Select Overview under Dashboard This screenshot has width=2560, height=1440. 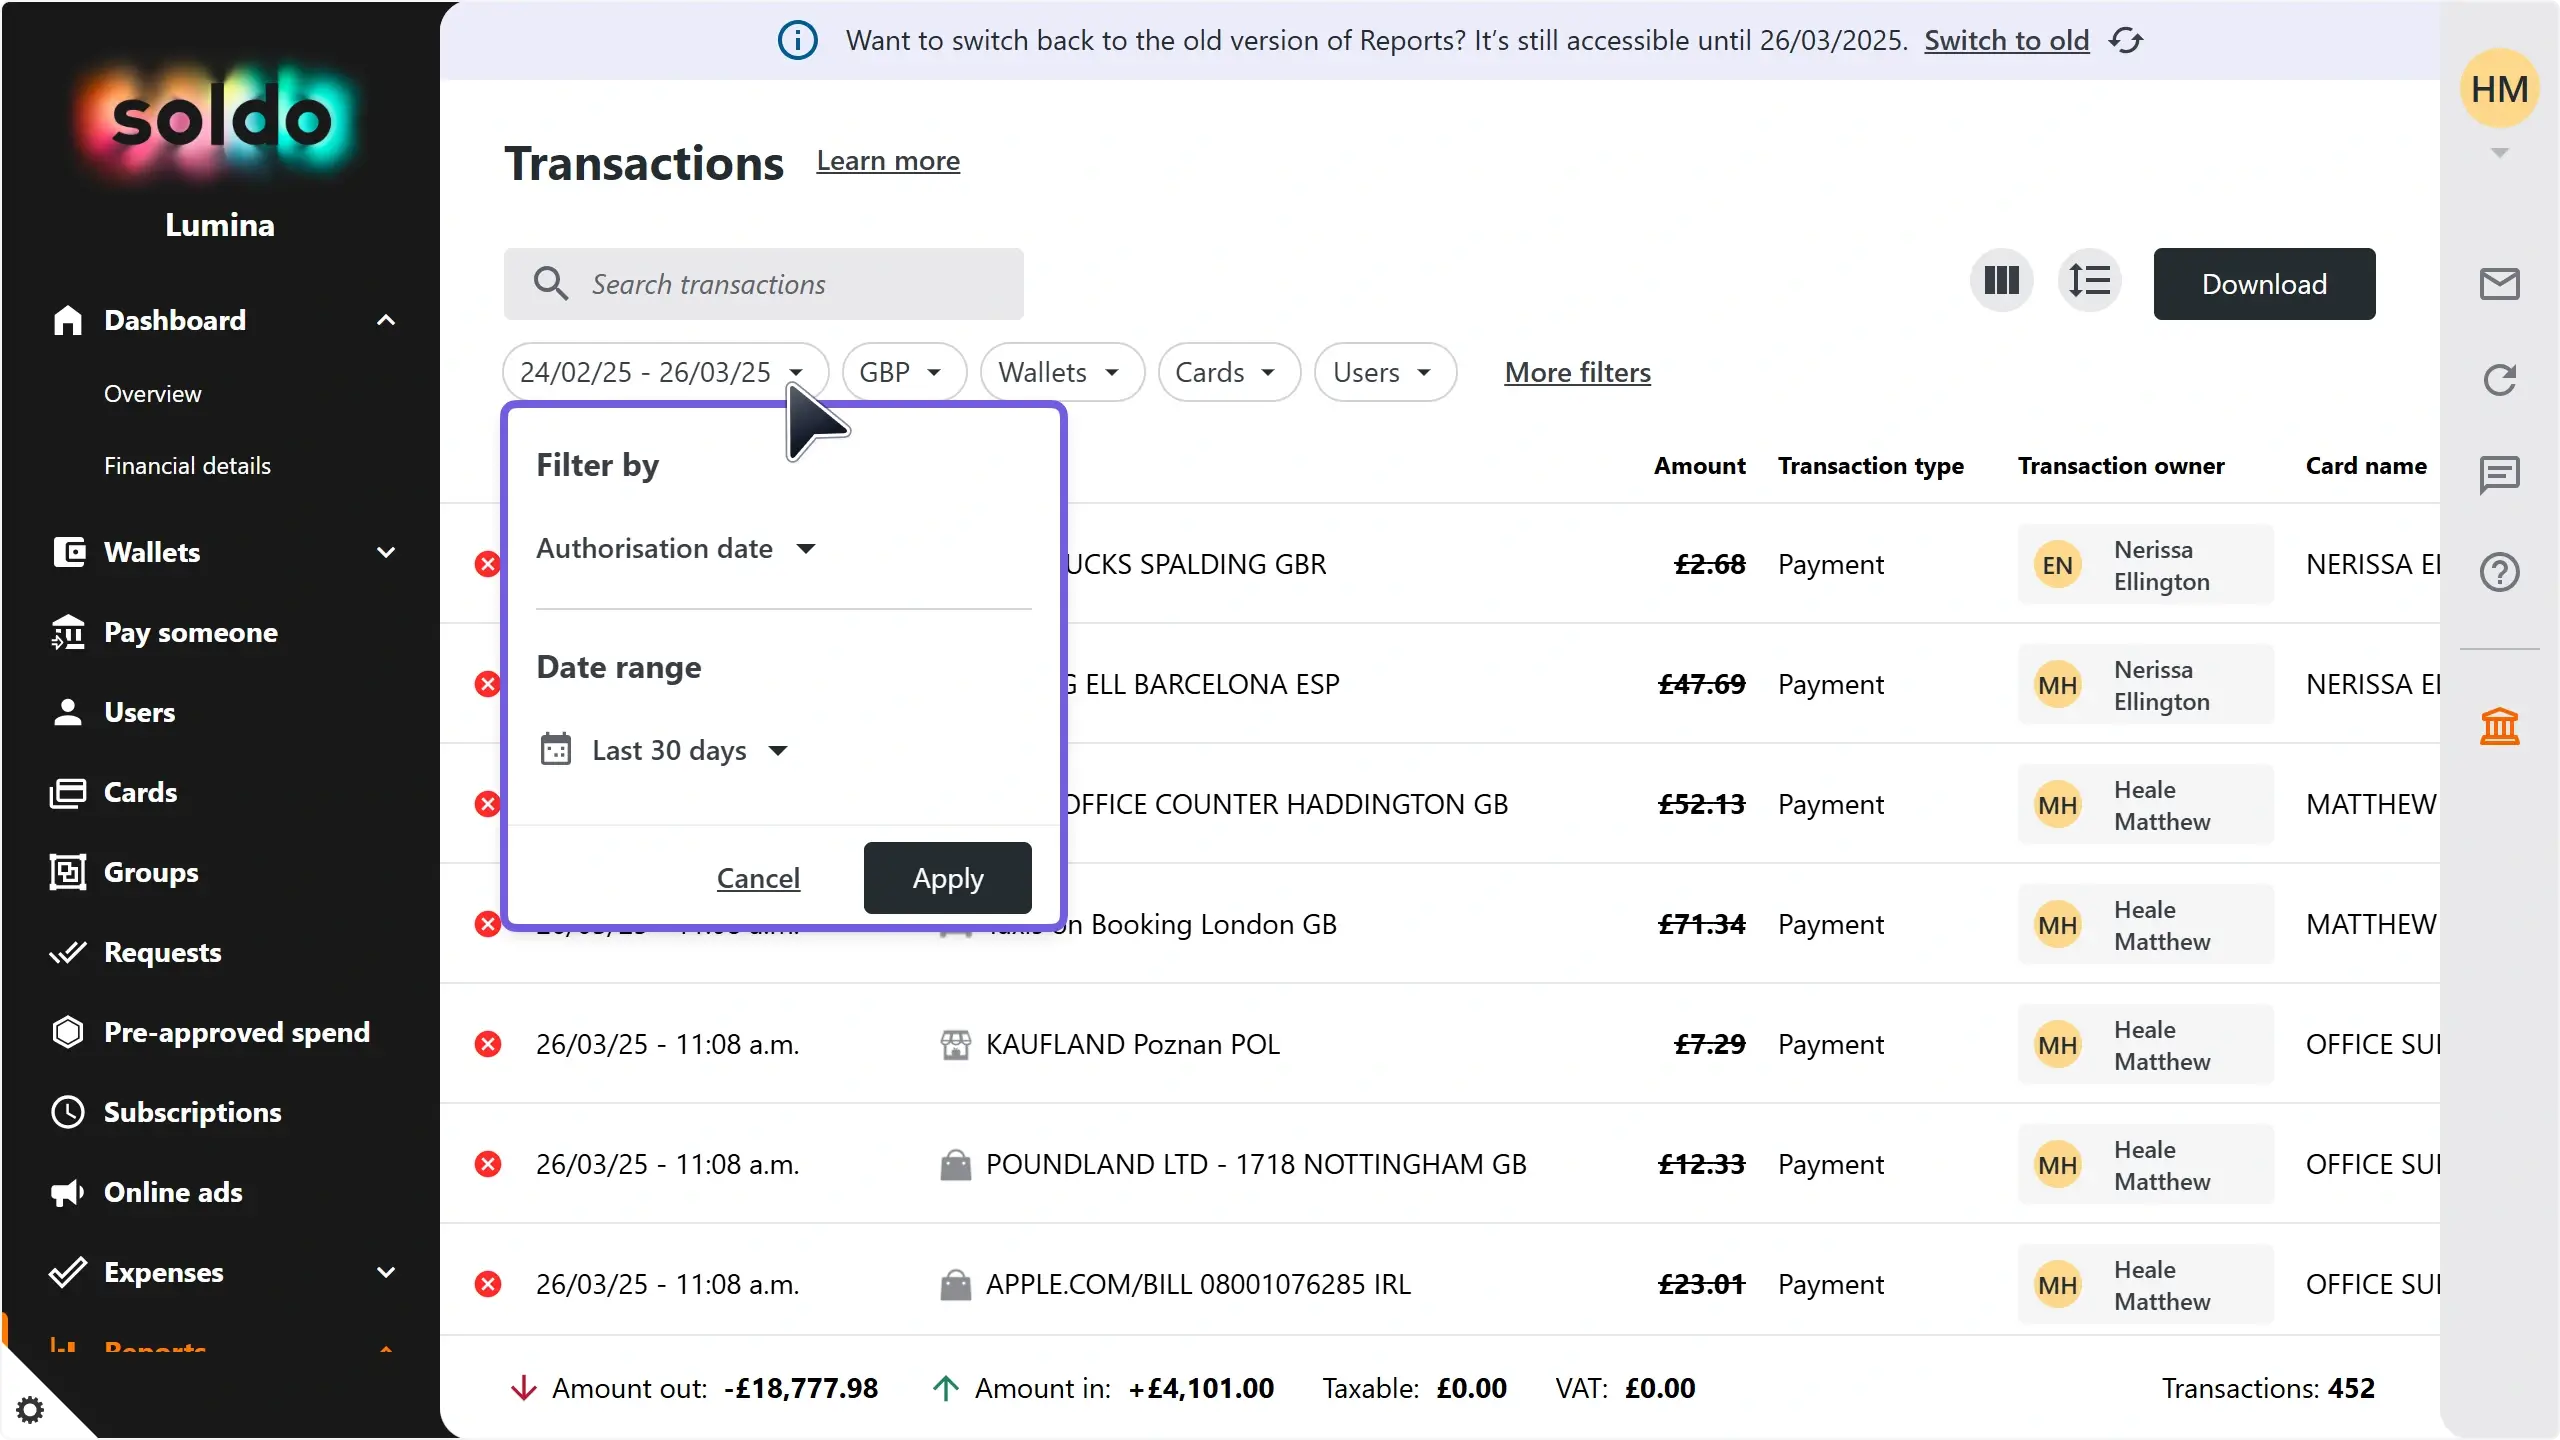[x=152, y=392]
